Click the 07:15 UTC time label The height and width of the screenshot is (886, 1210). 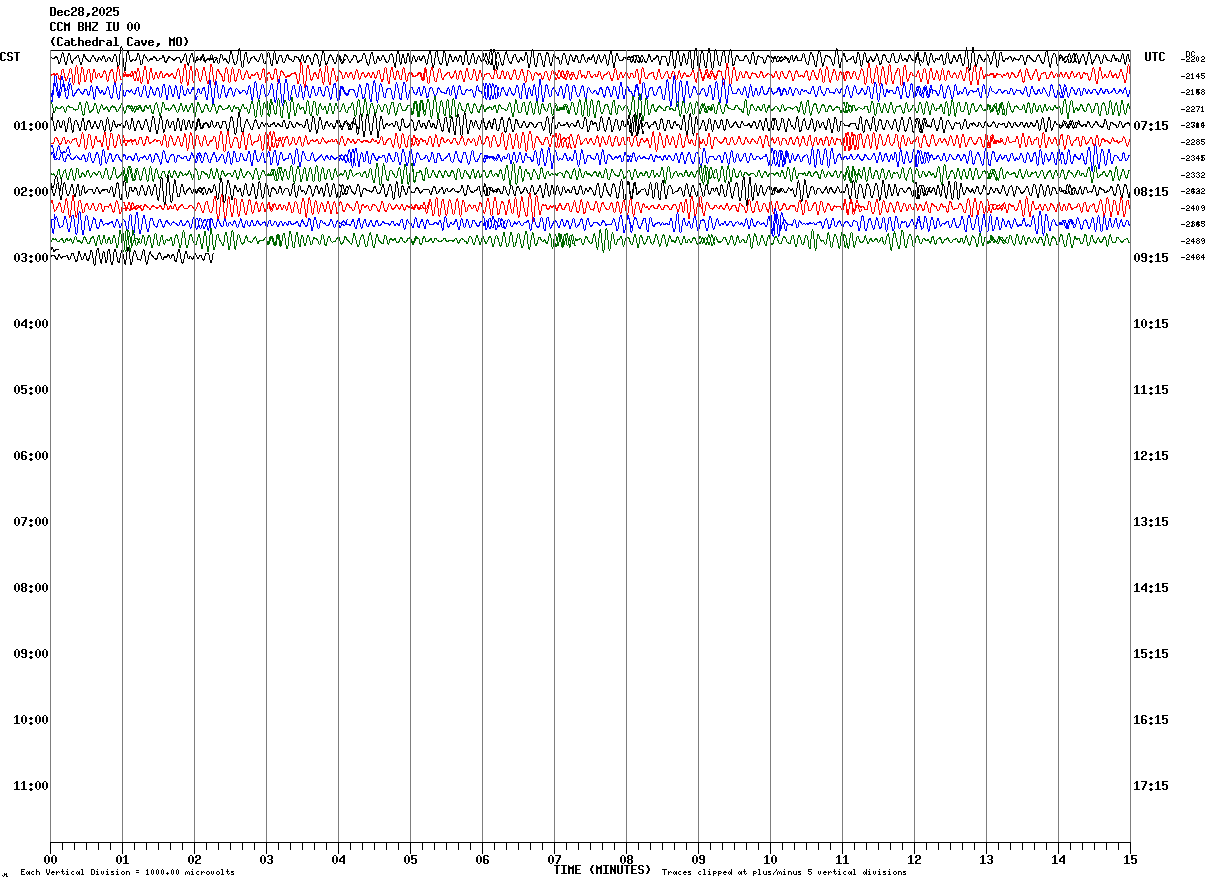pyautogui.click(x=1151, y=126)
